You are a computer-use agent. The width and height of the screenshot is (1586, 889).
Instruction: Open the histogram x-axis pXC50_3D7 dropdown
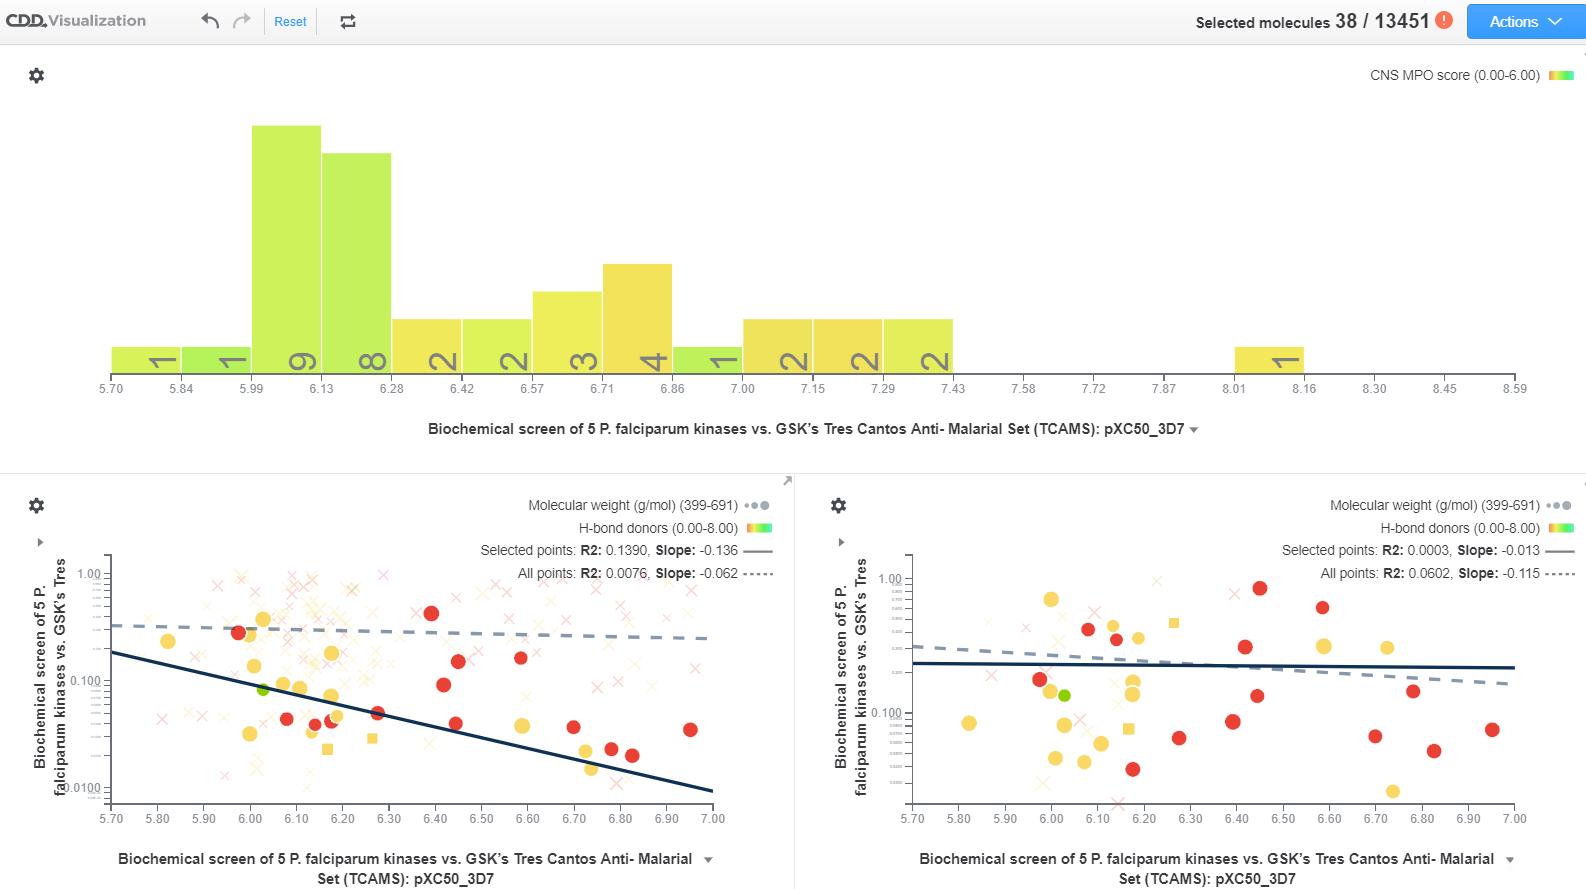(1194, 430)
